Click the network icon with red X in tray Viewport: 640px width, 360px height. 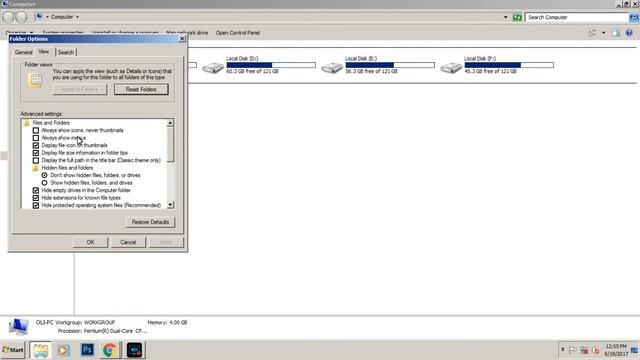click(584, 350)
